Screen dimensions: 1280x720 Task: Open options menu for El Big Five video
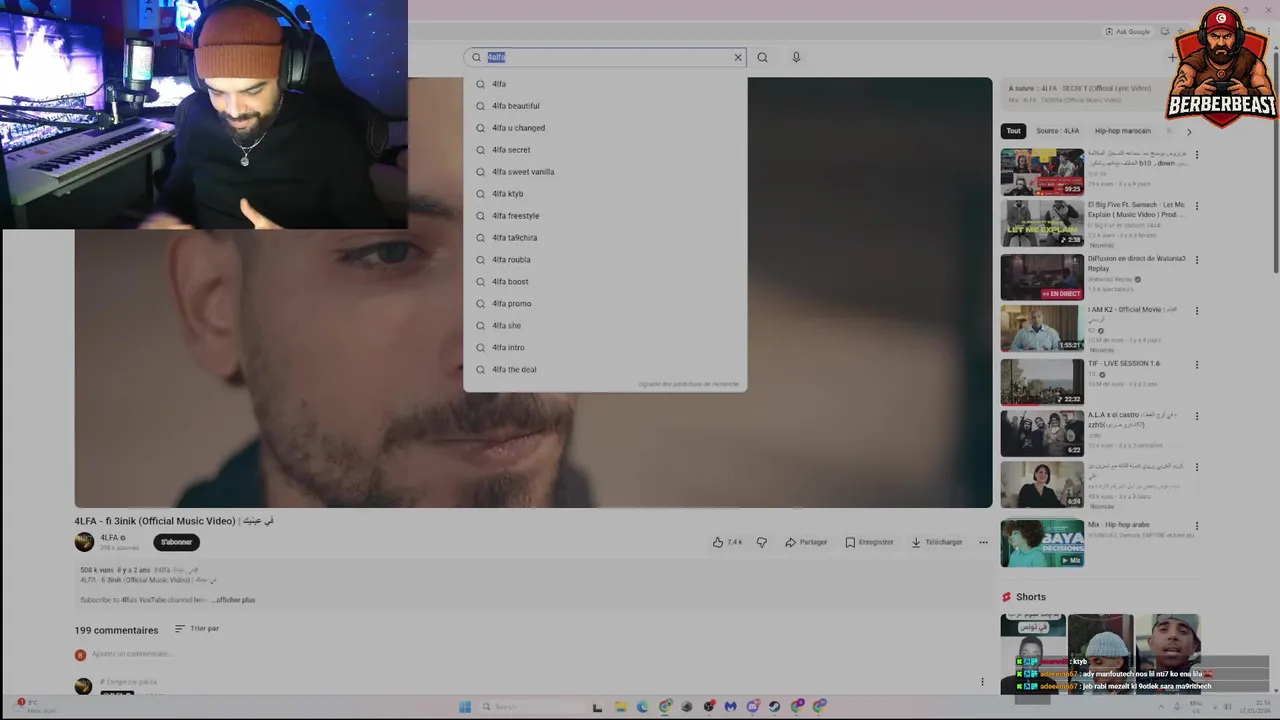click(x=1197, y=206)
